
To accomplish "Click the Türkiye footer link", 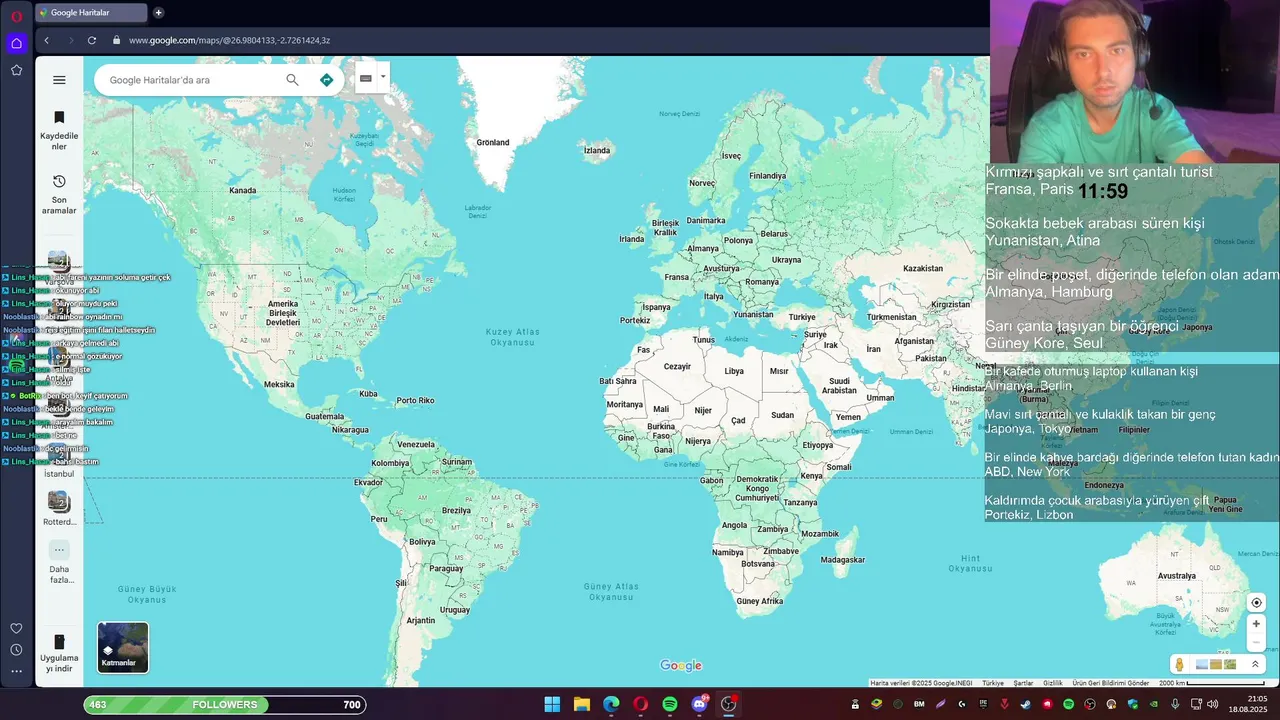I will click(993, 683).
